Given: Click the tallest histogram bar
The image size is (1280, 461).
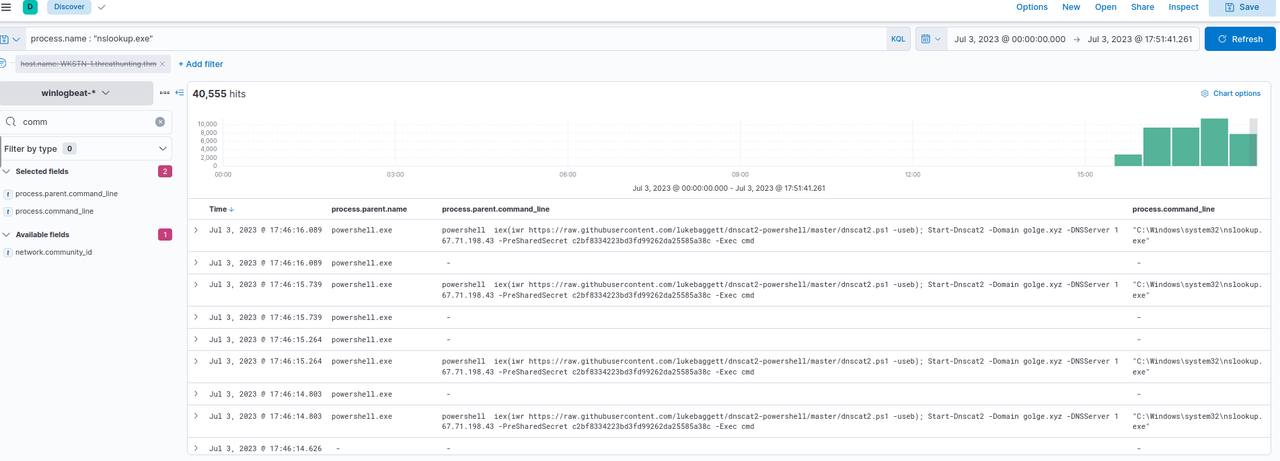Looking at the screenshot, I should tap(1214, 142).
